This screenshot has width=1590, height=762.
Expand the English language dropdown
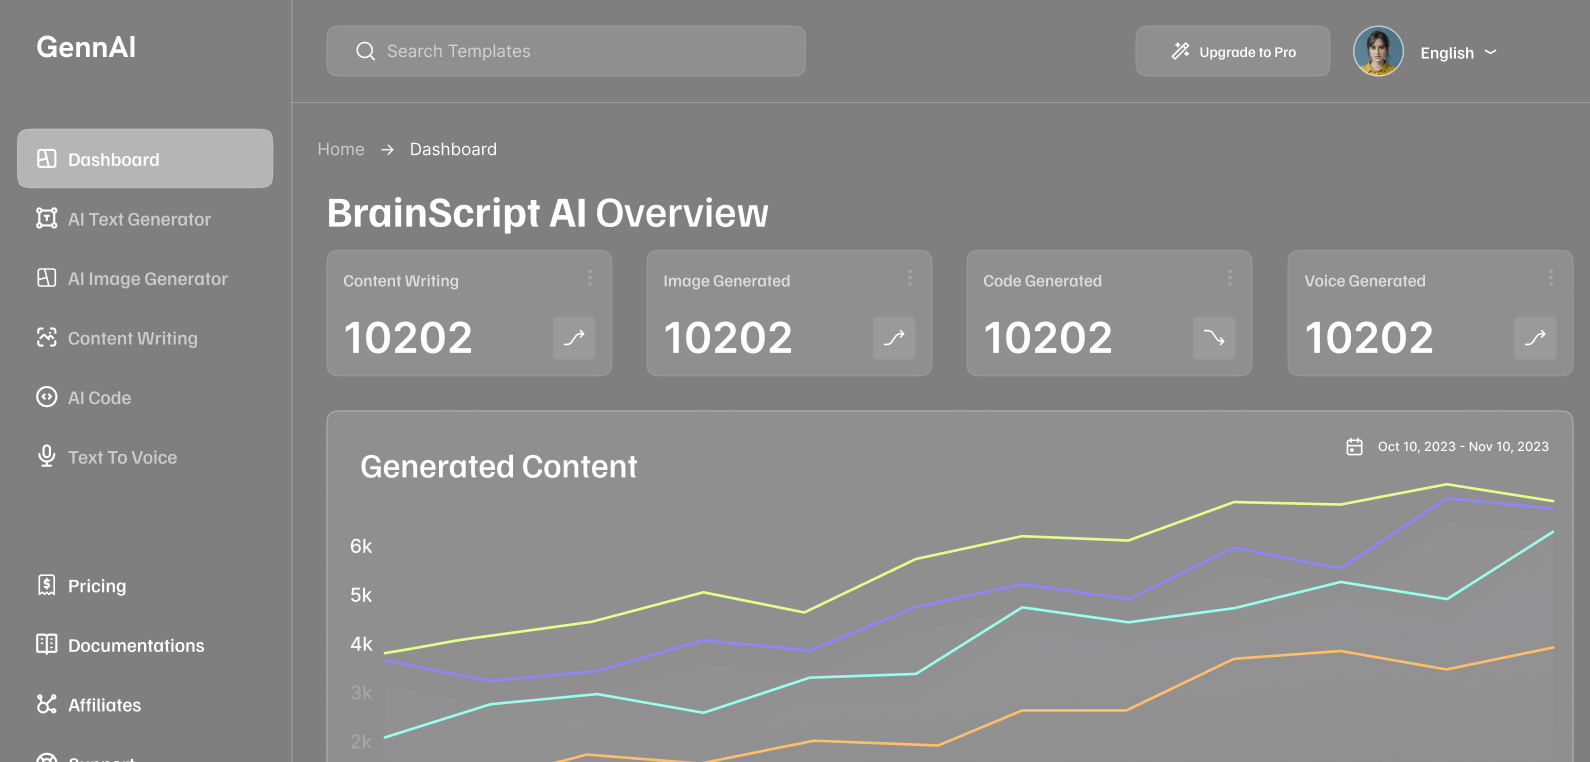tap(1458, 53)
